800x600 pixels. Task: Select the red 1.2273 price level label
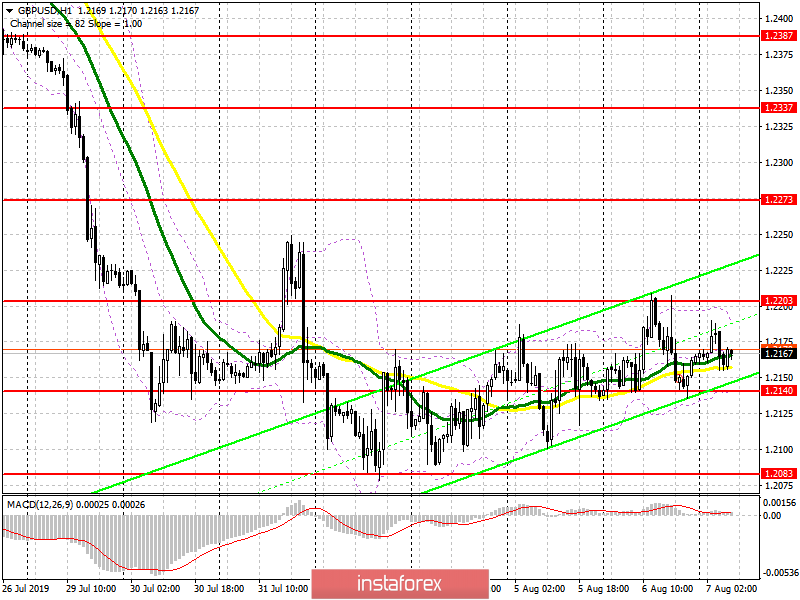(778, 200)
